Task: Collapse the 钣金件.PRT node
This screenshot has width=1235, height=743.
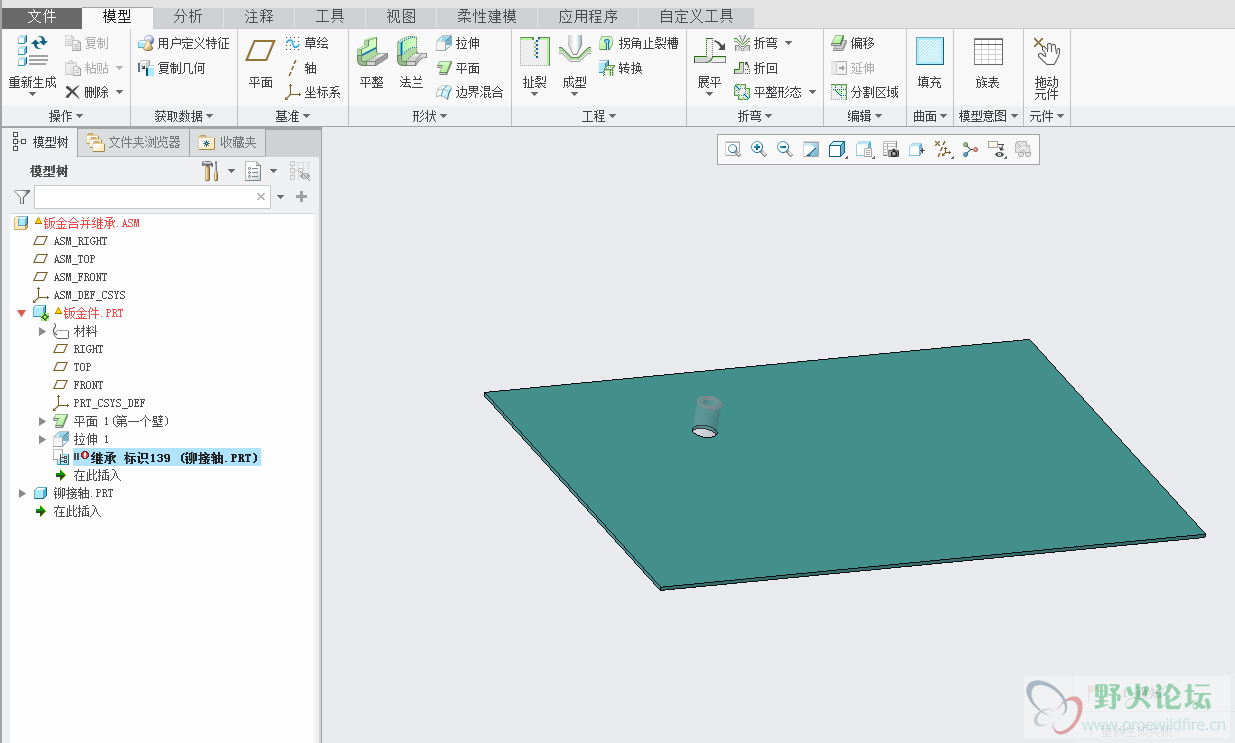Action: pos(22,313)
